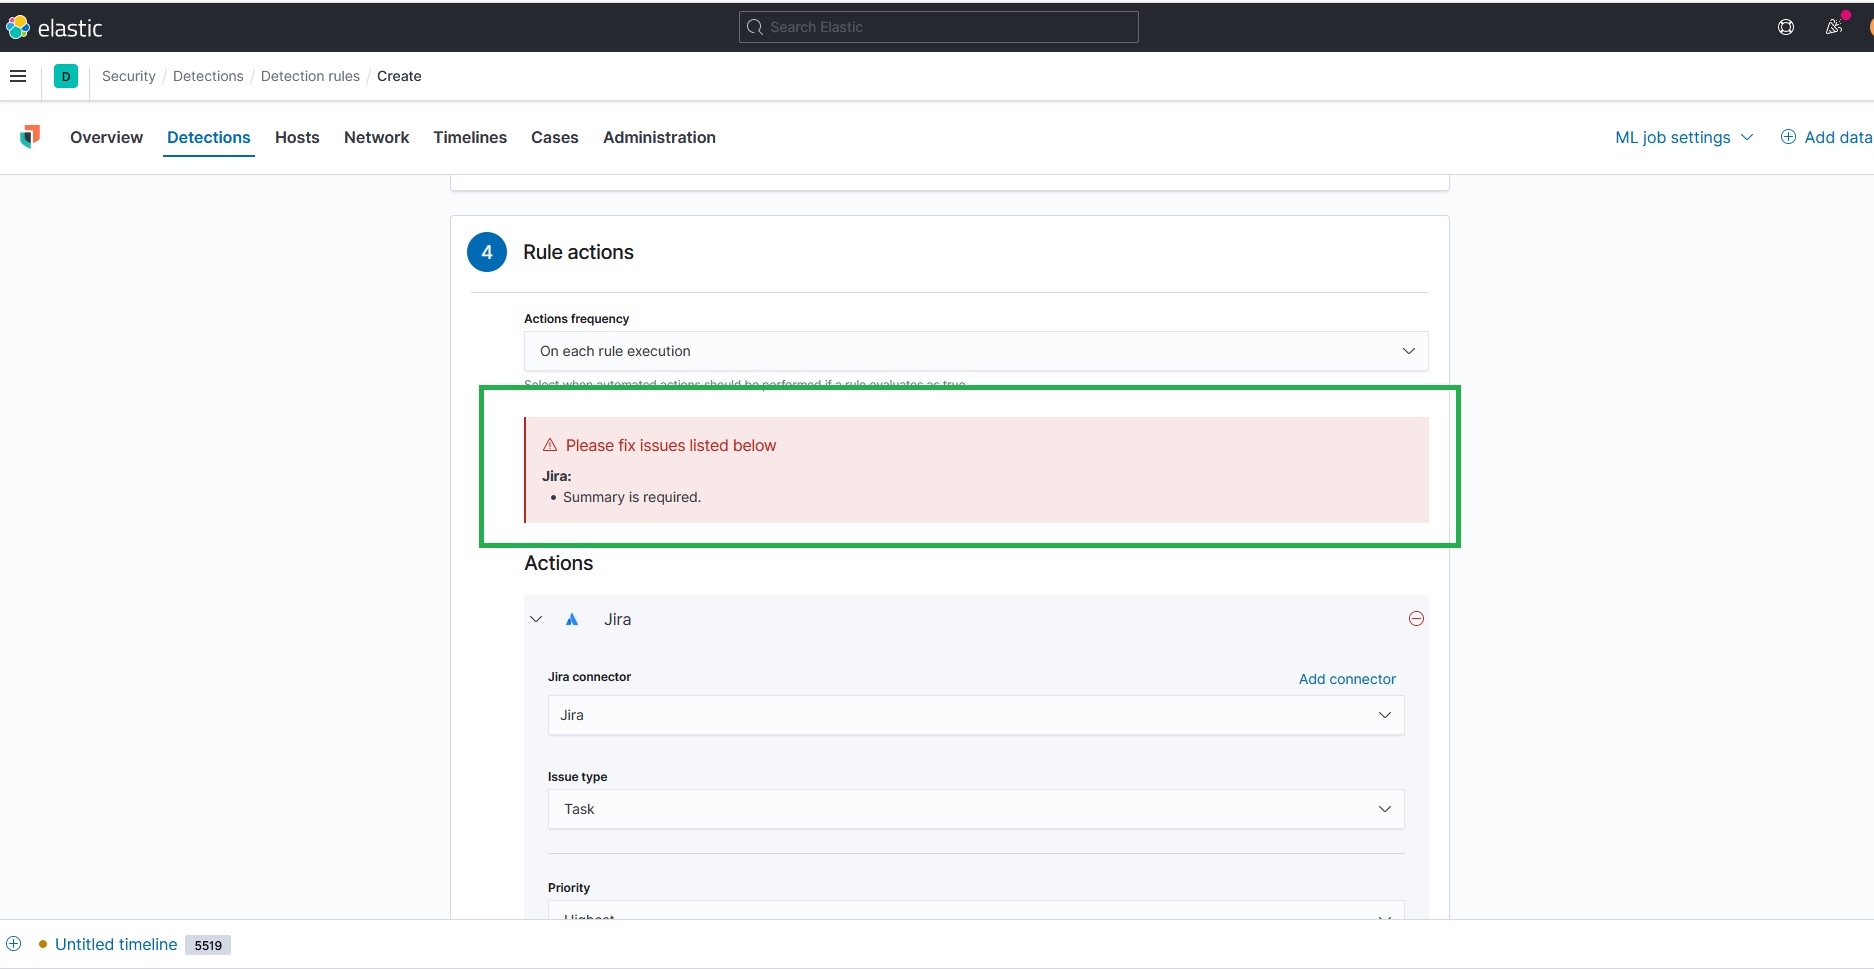Screen dimensions: 1874x969
Task: Click the Elastic logo
Action: coord(17,27)
